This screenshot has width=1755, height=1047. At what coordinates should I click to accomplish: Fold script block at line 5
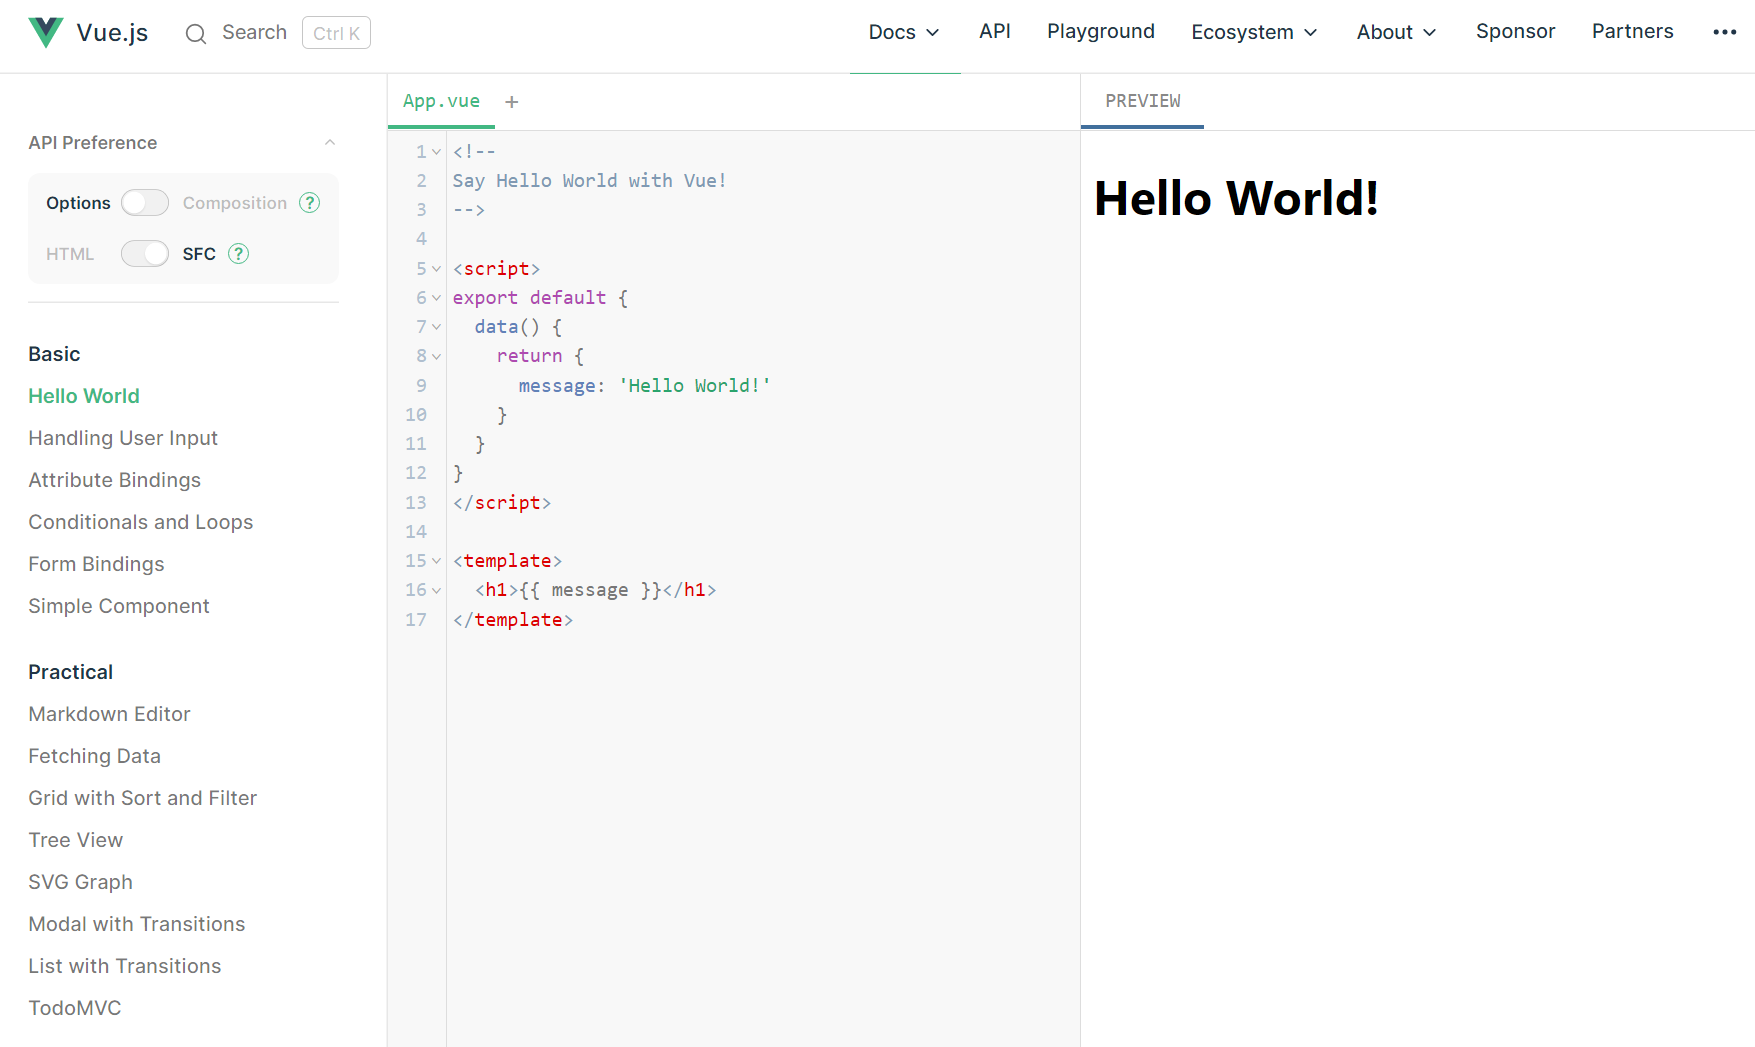click(437, 269)
